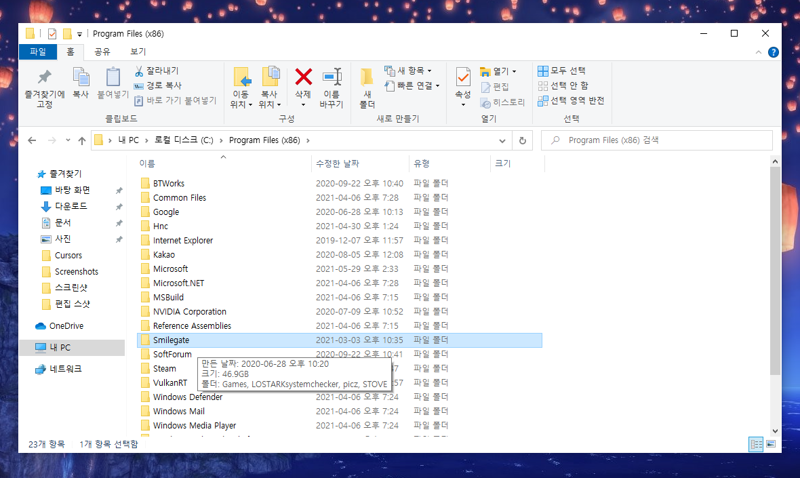800x478 pixels.
Task: Go up one folder level arrow
Action: coord(82,140)
